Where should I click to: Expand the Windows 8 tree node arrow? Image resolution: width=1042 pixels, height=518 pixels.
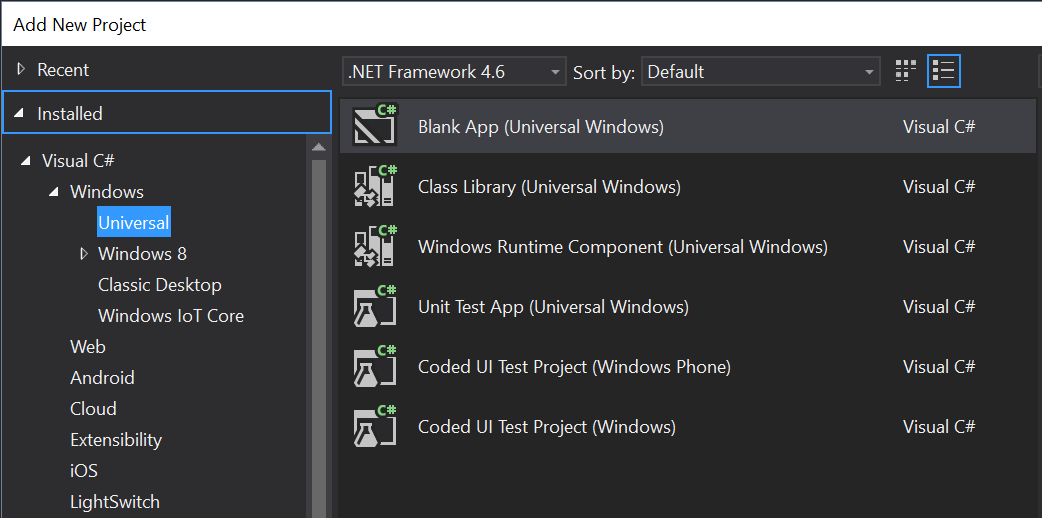[84, 253]
